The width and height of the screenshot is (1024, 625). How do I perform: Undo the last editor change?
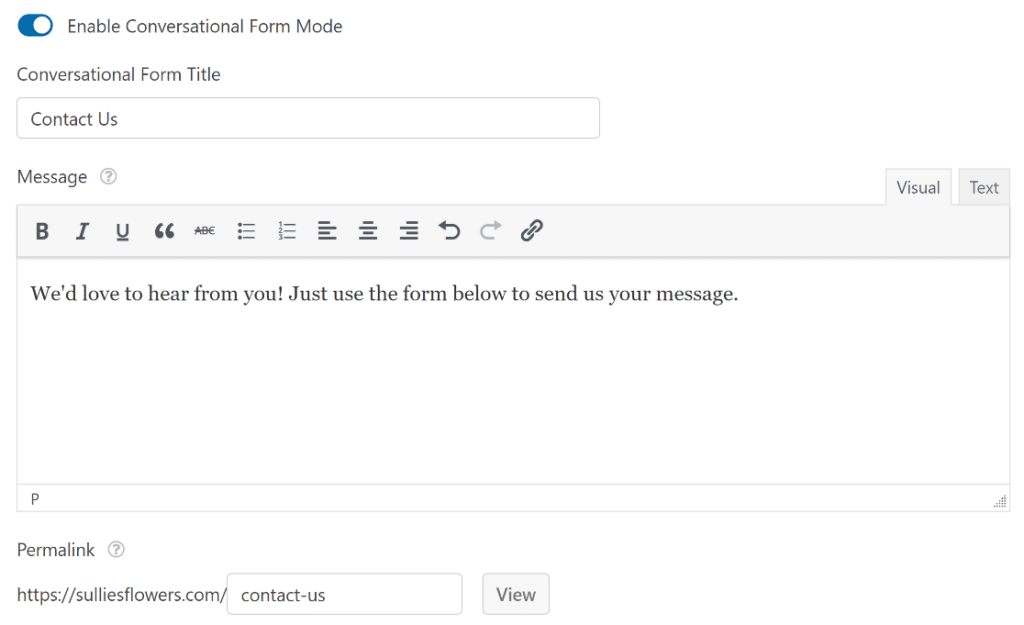[449, 231]
